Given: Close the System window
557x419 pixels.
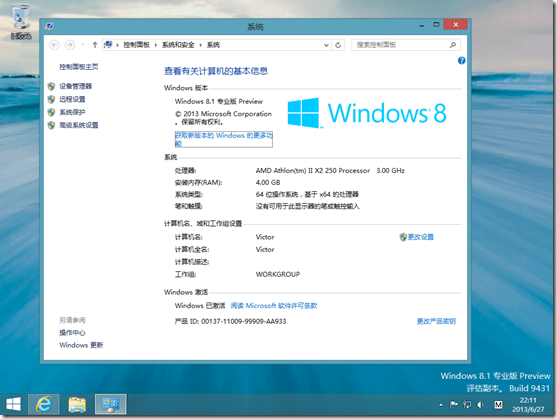Looking at the screenshot, I should point(456,25).
